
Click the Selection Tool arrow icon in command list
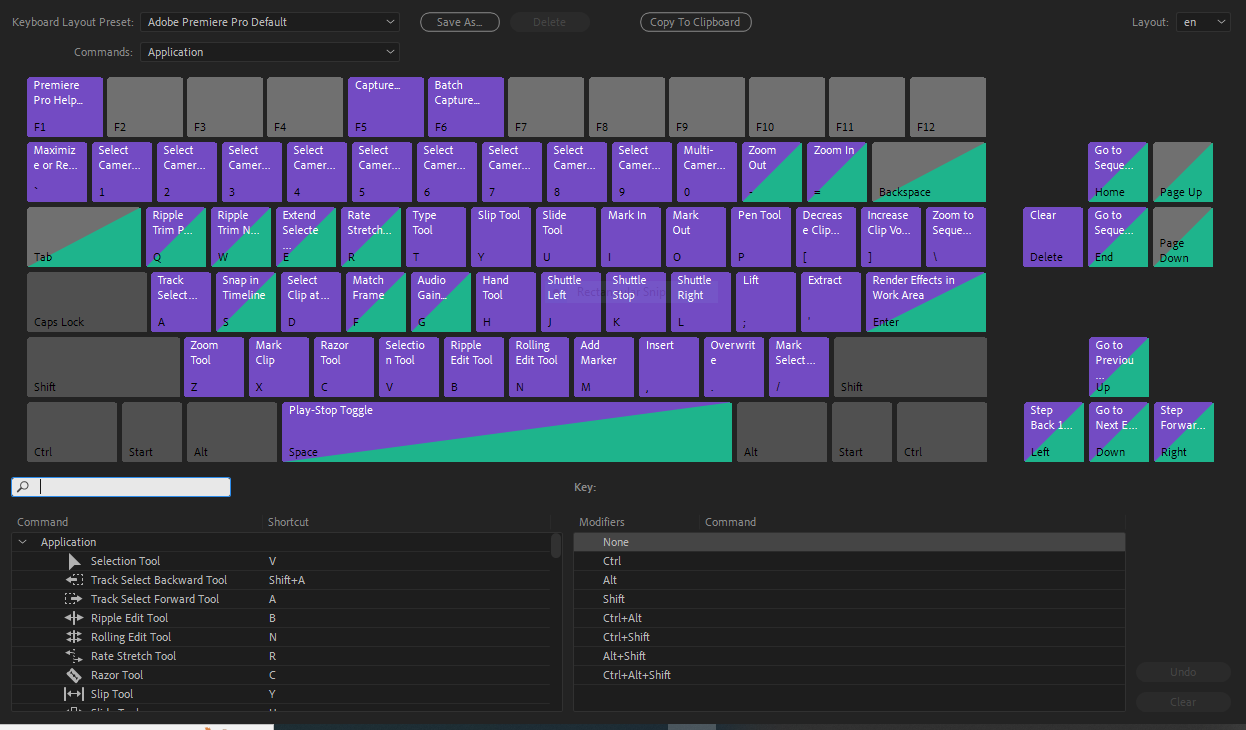click(74, 561)
